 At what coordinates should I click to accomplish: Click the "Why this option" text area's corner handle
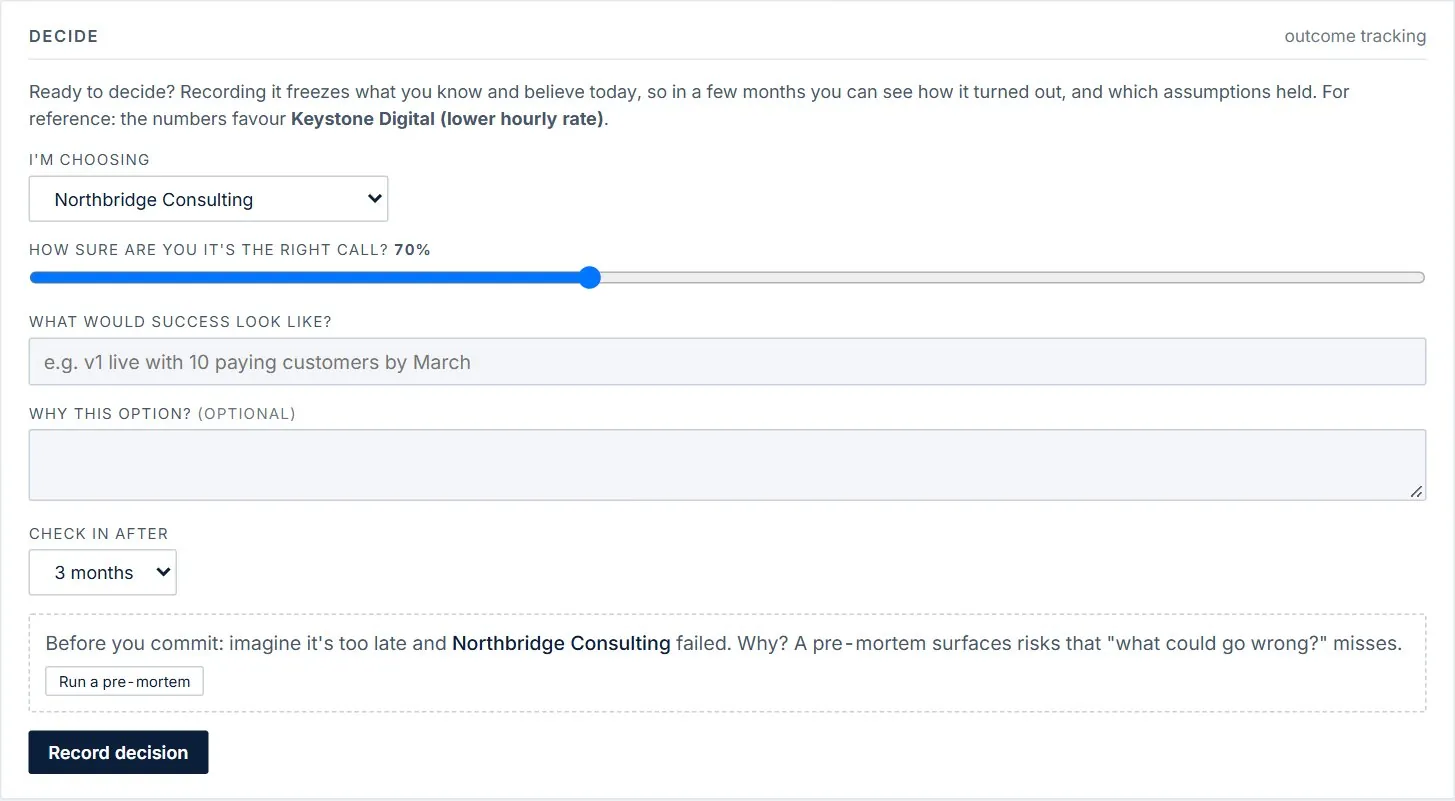click(1416, 491)
